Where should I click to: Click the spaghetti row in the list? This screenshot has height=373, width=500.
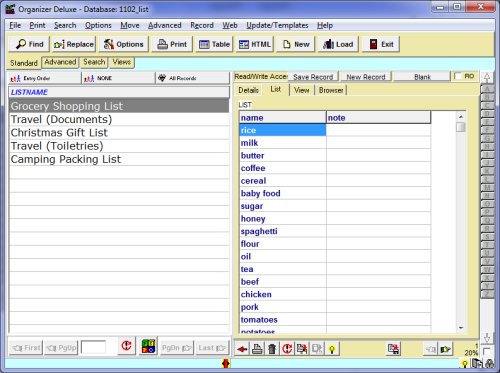point(335,231)
